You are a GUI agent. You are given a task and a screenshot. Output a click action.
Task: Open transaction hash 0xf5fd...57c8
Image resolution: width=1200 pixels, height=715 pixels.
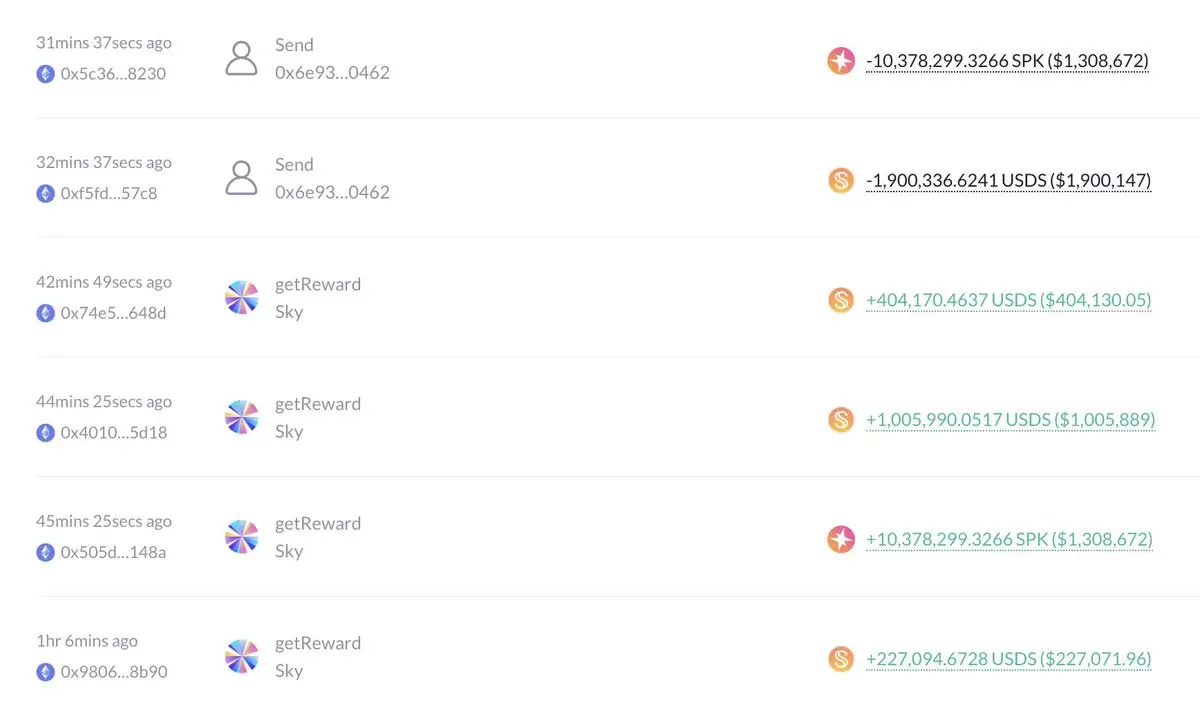109,193
